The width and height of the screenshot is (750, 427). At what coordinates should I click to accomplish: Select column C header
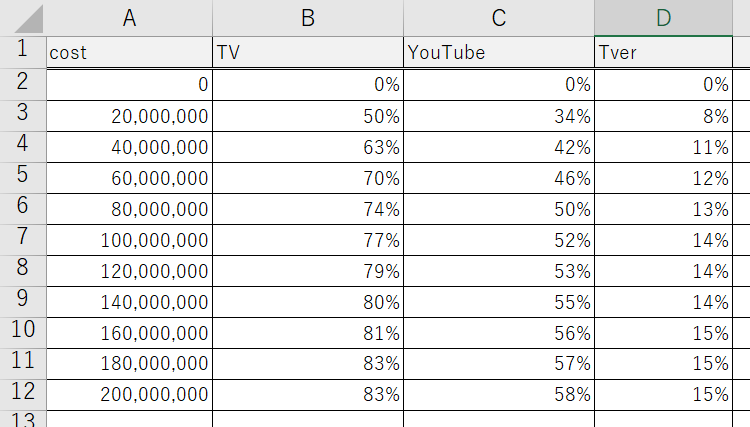click(x=498, y=18)
